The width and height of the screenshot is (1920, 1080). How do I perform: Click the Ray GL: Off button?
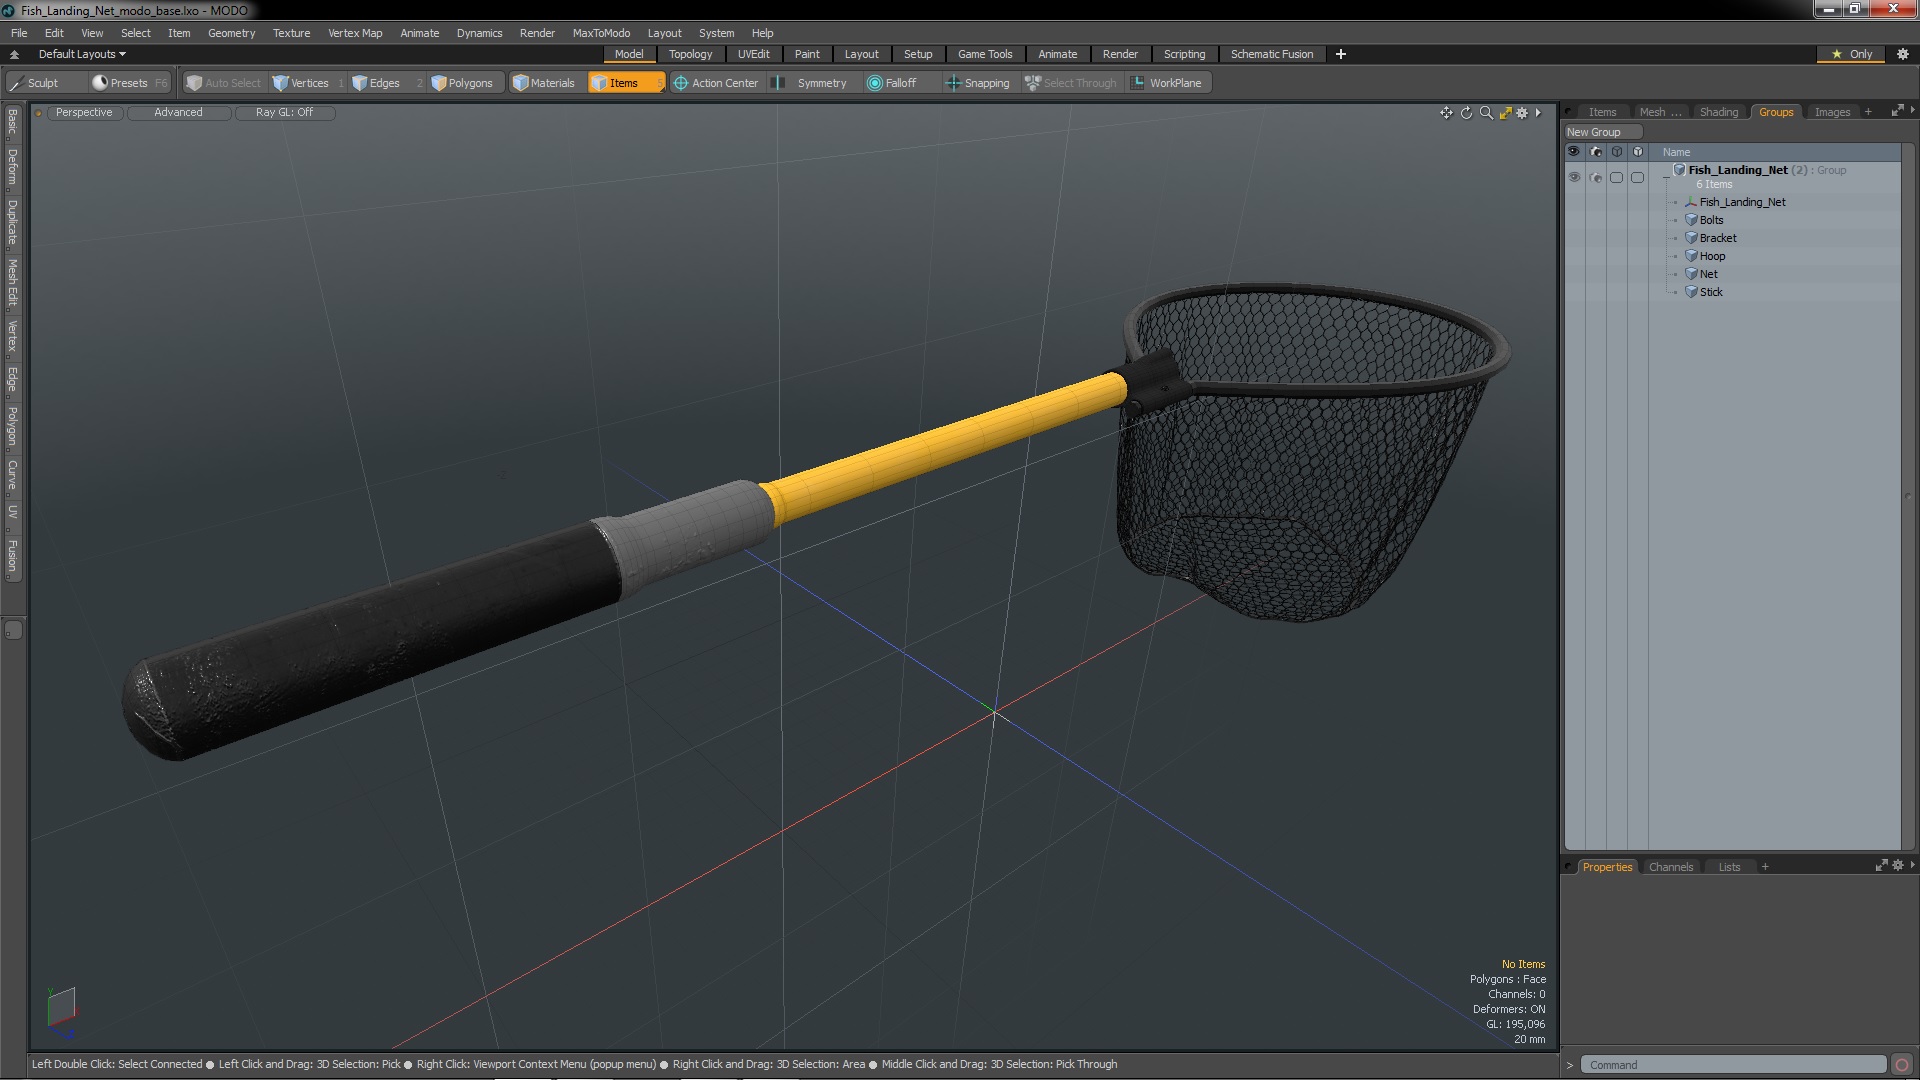click(284, 112)
